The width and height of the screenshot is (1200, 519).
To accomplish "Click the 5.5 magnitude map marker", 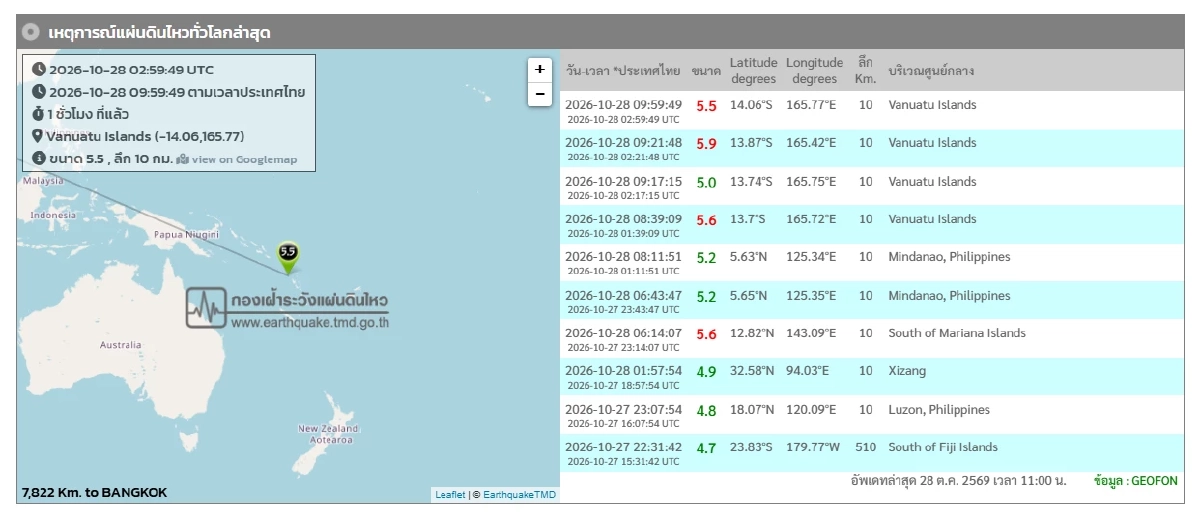I will click(x=288, y=256).
